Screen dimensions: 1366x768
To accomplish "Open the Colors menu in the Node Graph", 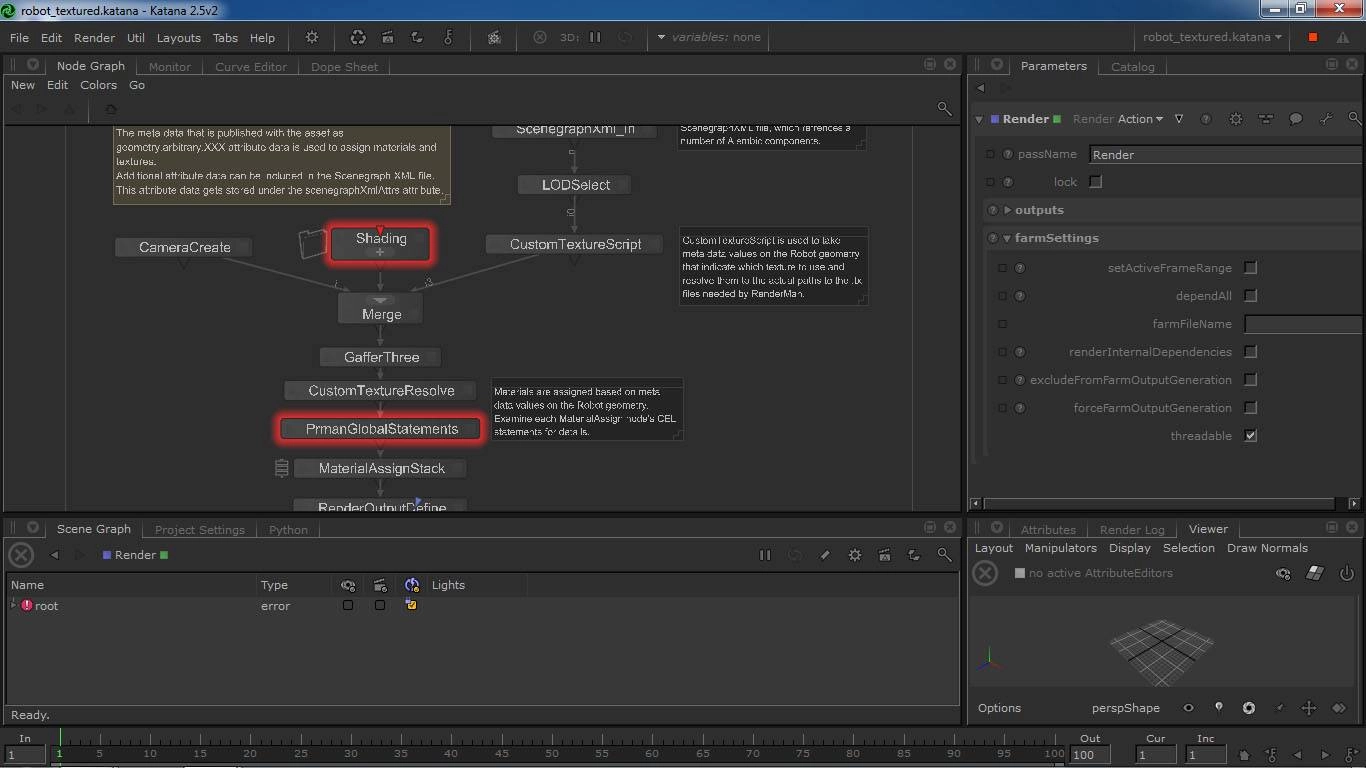I will click(99, 85).
